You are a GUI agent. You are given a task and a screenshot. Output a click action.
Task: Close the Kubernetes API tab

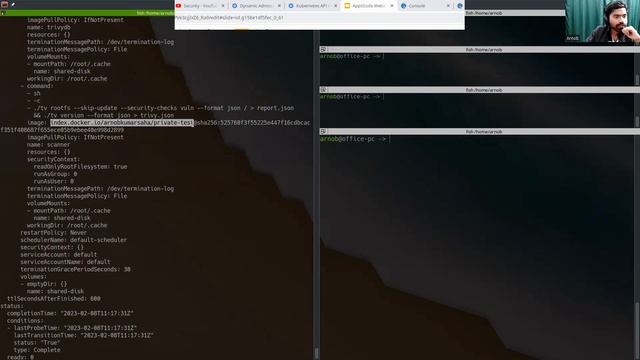pyautogui.click(x=336, y=6)
